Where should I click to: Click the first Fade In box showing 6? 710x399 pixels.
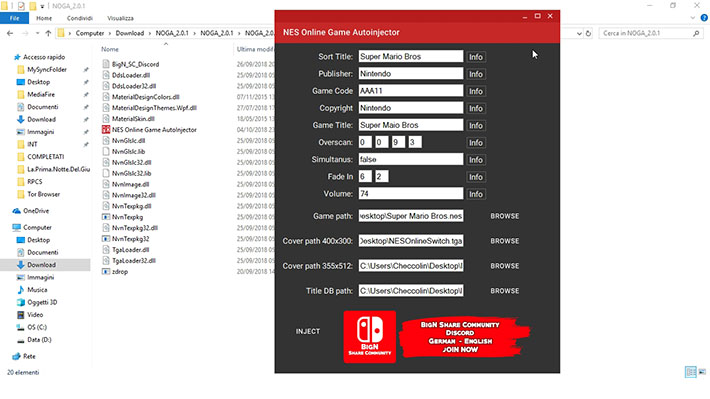pyautogui.click(x=365, y=177)
